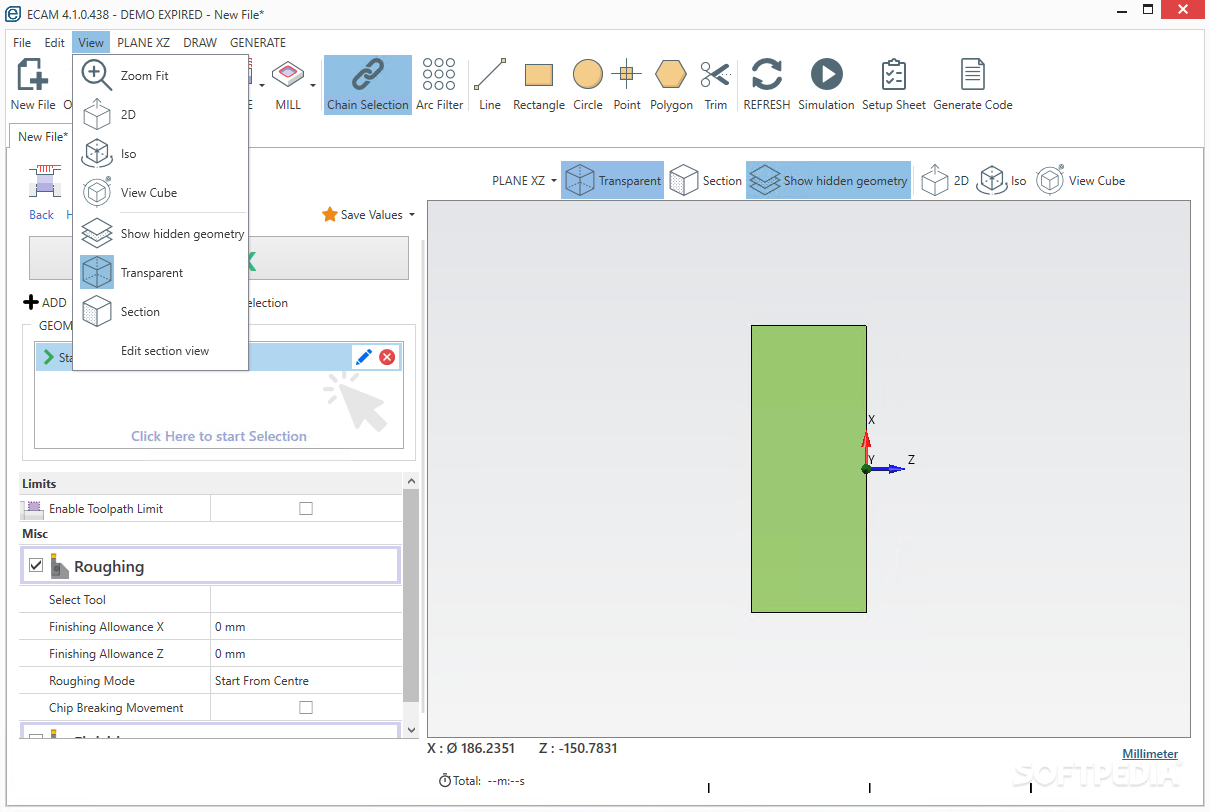Choose Iso from the View menu
This screenshot has height=812, width=1210.
tap(160, 154)
